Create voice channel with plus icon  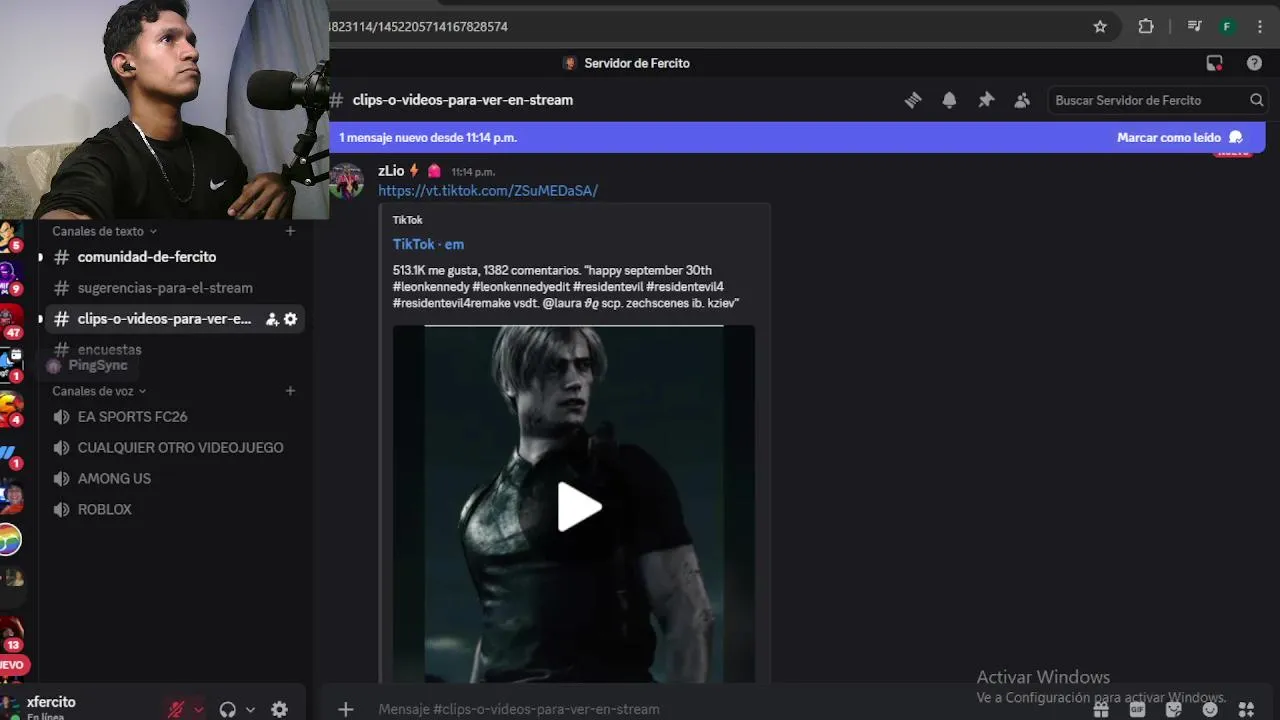pyautogui.click(x=290, y=391)
